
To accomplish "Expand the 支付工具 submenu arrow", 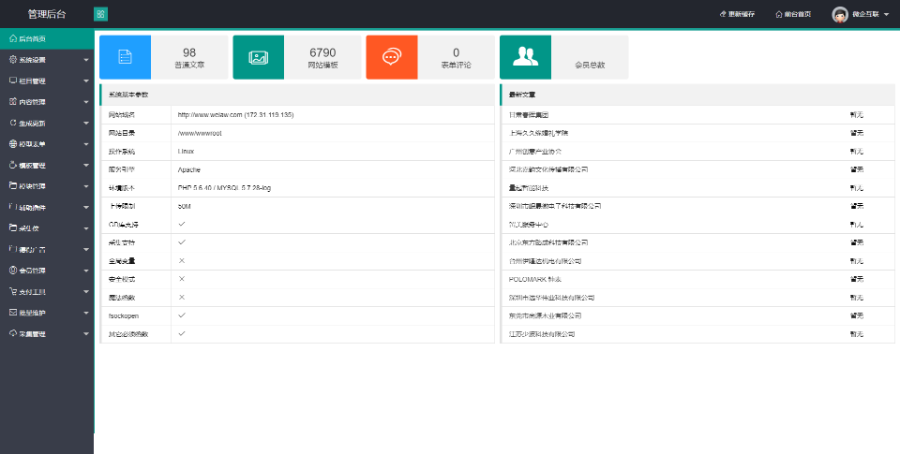I will click(x=86, y=291).
